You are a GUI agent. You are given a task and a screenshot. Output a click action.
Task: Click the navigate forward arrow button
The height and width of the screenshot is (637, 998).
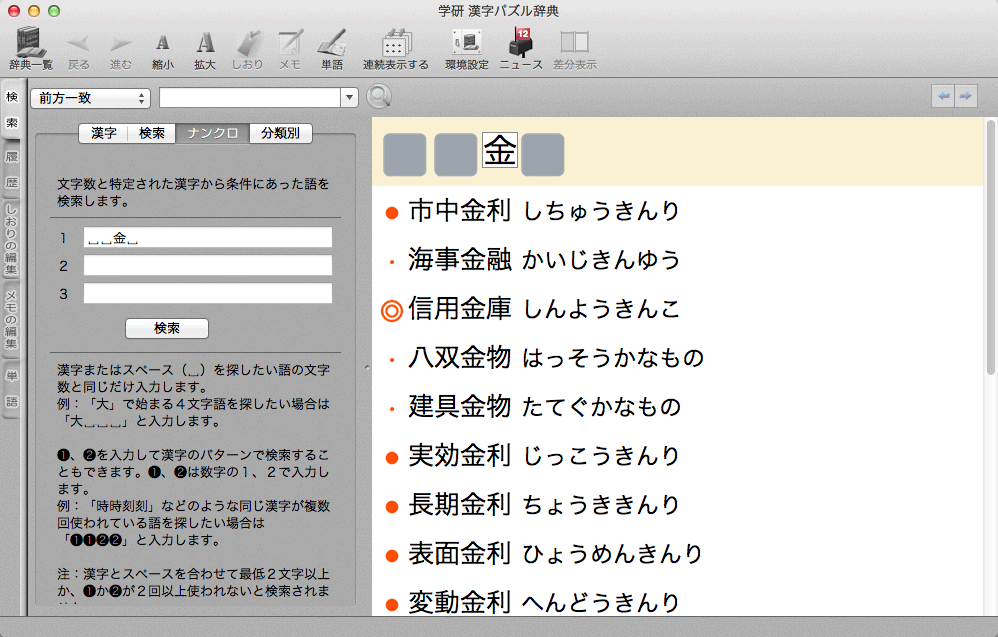[x=965, y=96]
